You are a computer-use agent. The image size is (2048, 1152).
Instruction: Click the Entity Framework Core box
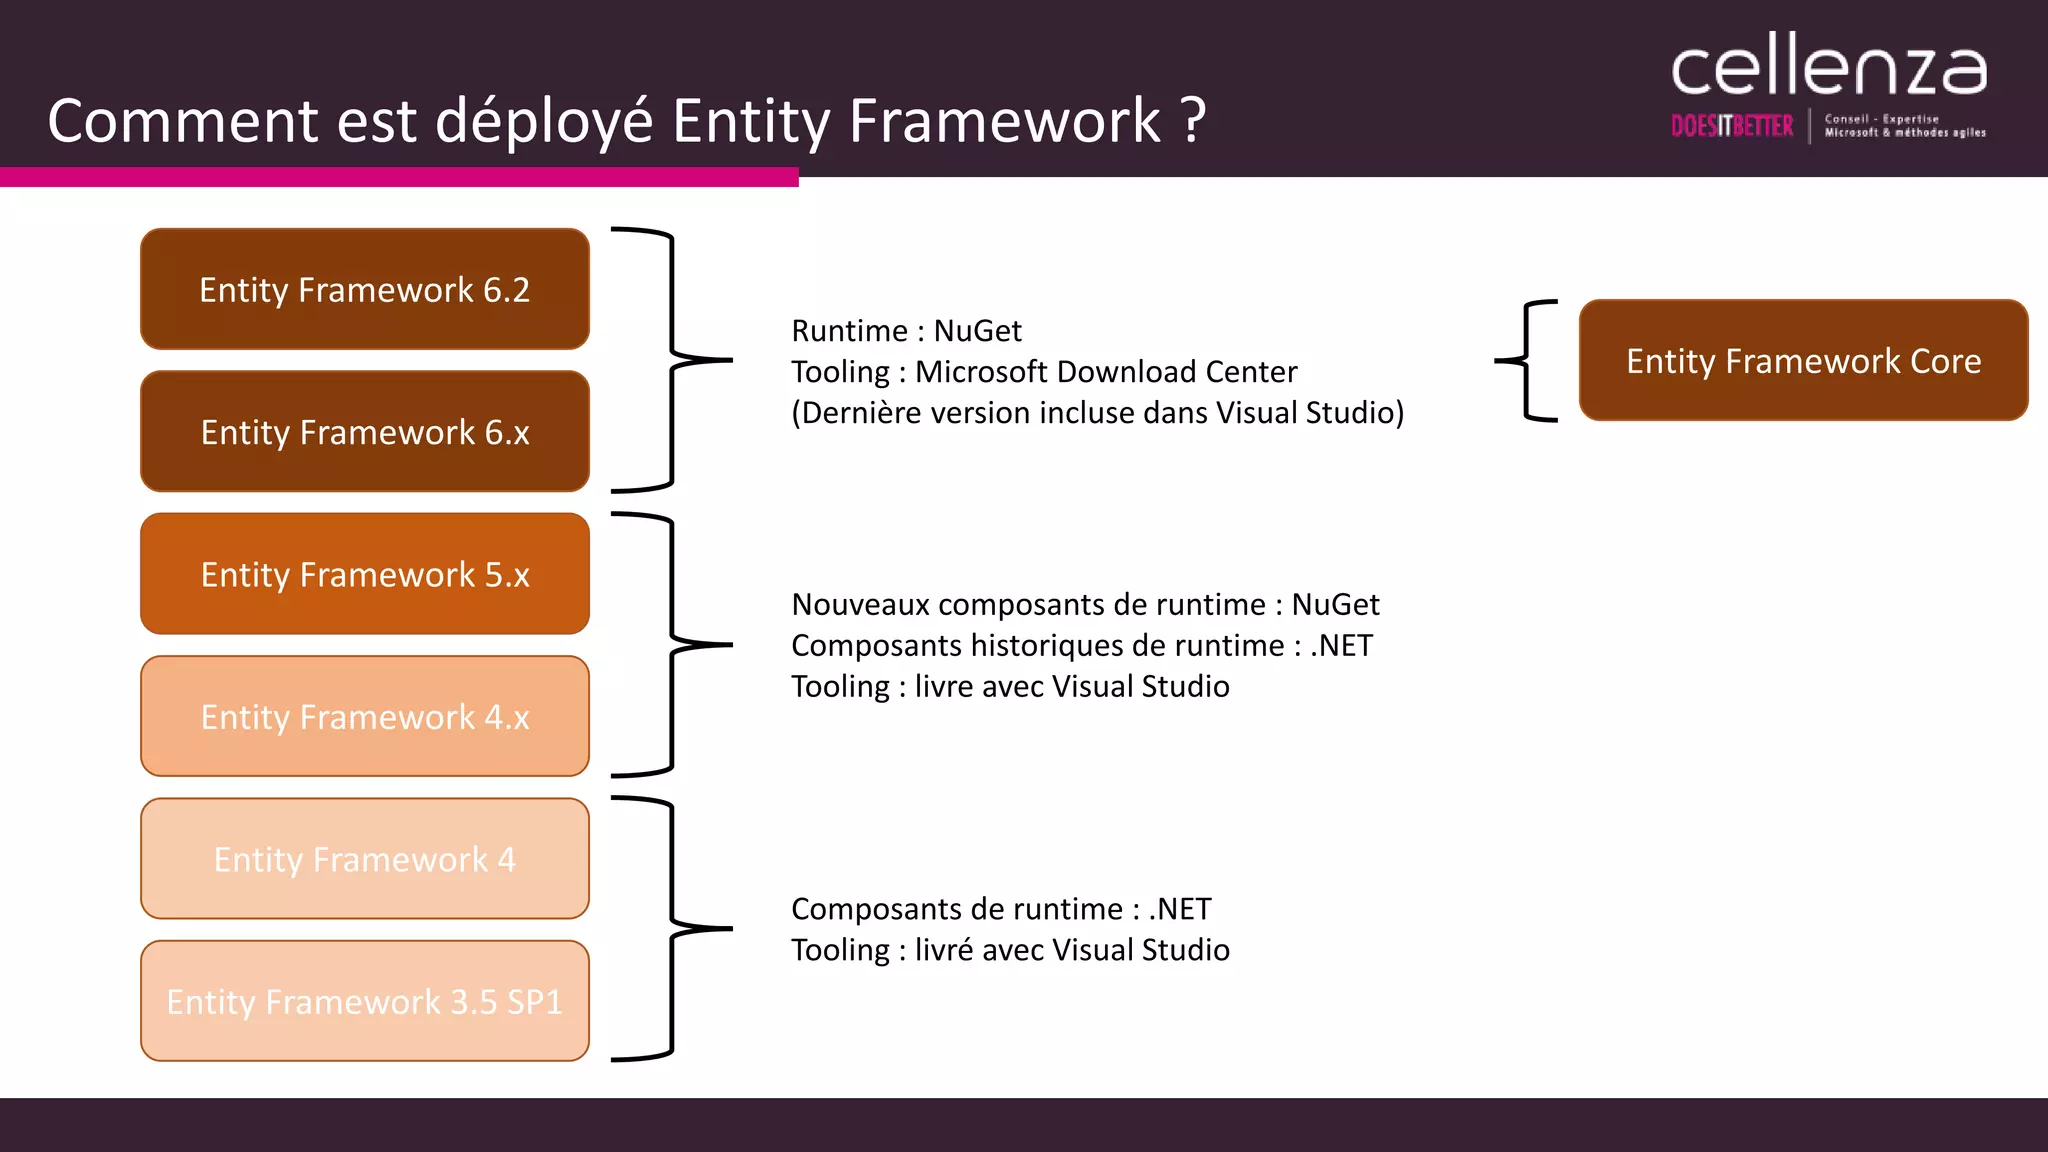coord(1804,360)
